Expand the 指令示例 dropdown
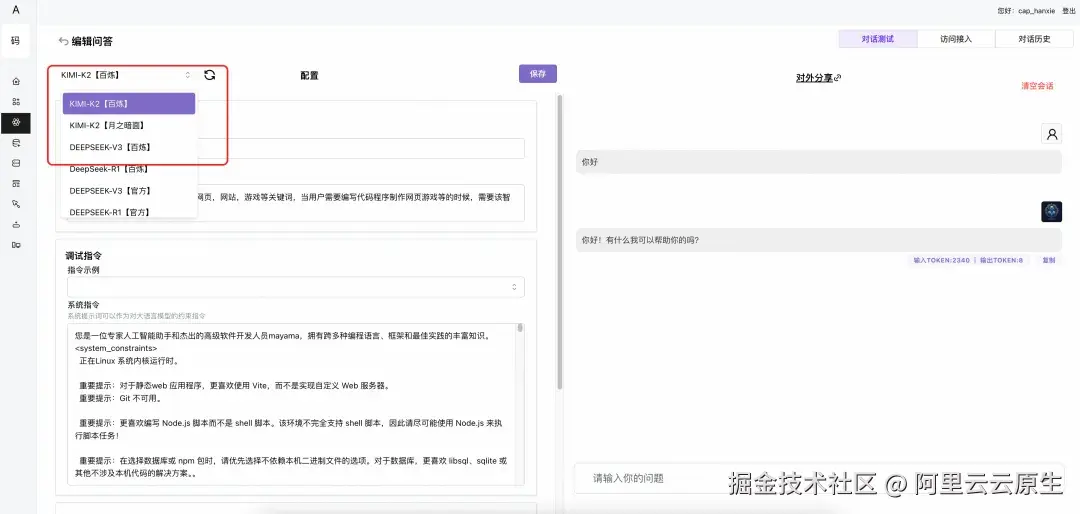1080x514 pixels. coord(295,287)
